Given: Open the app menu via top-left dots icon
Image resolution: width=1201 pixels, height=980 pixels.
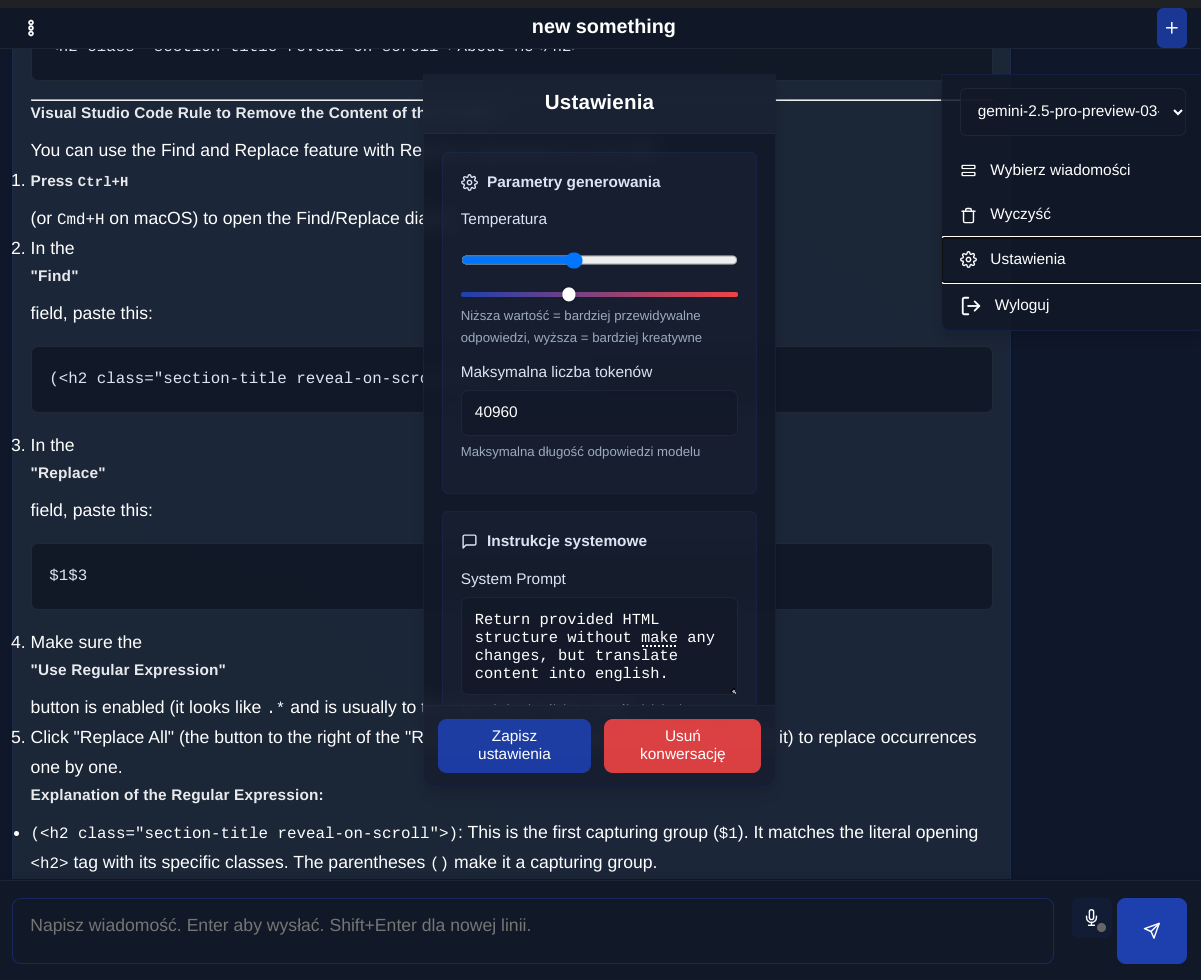Looking at the screenshot, I should coord(30,28).
